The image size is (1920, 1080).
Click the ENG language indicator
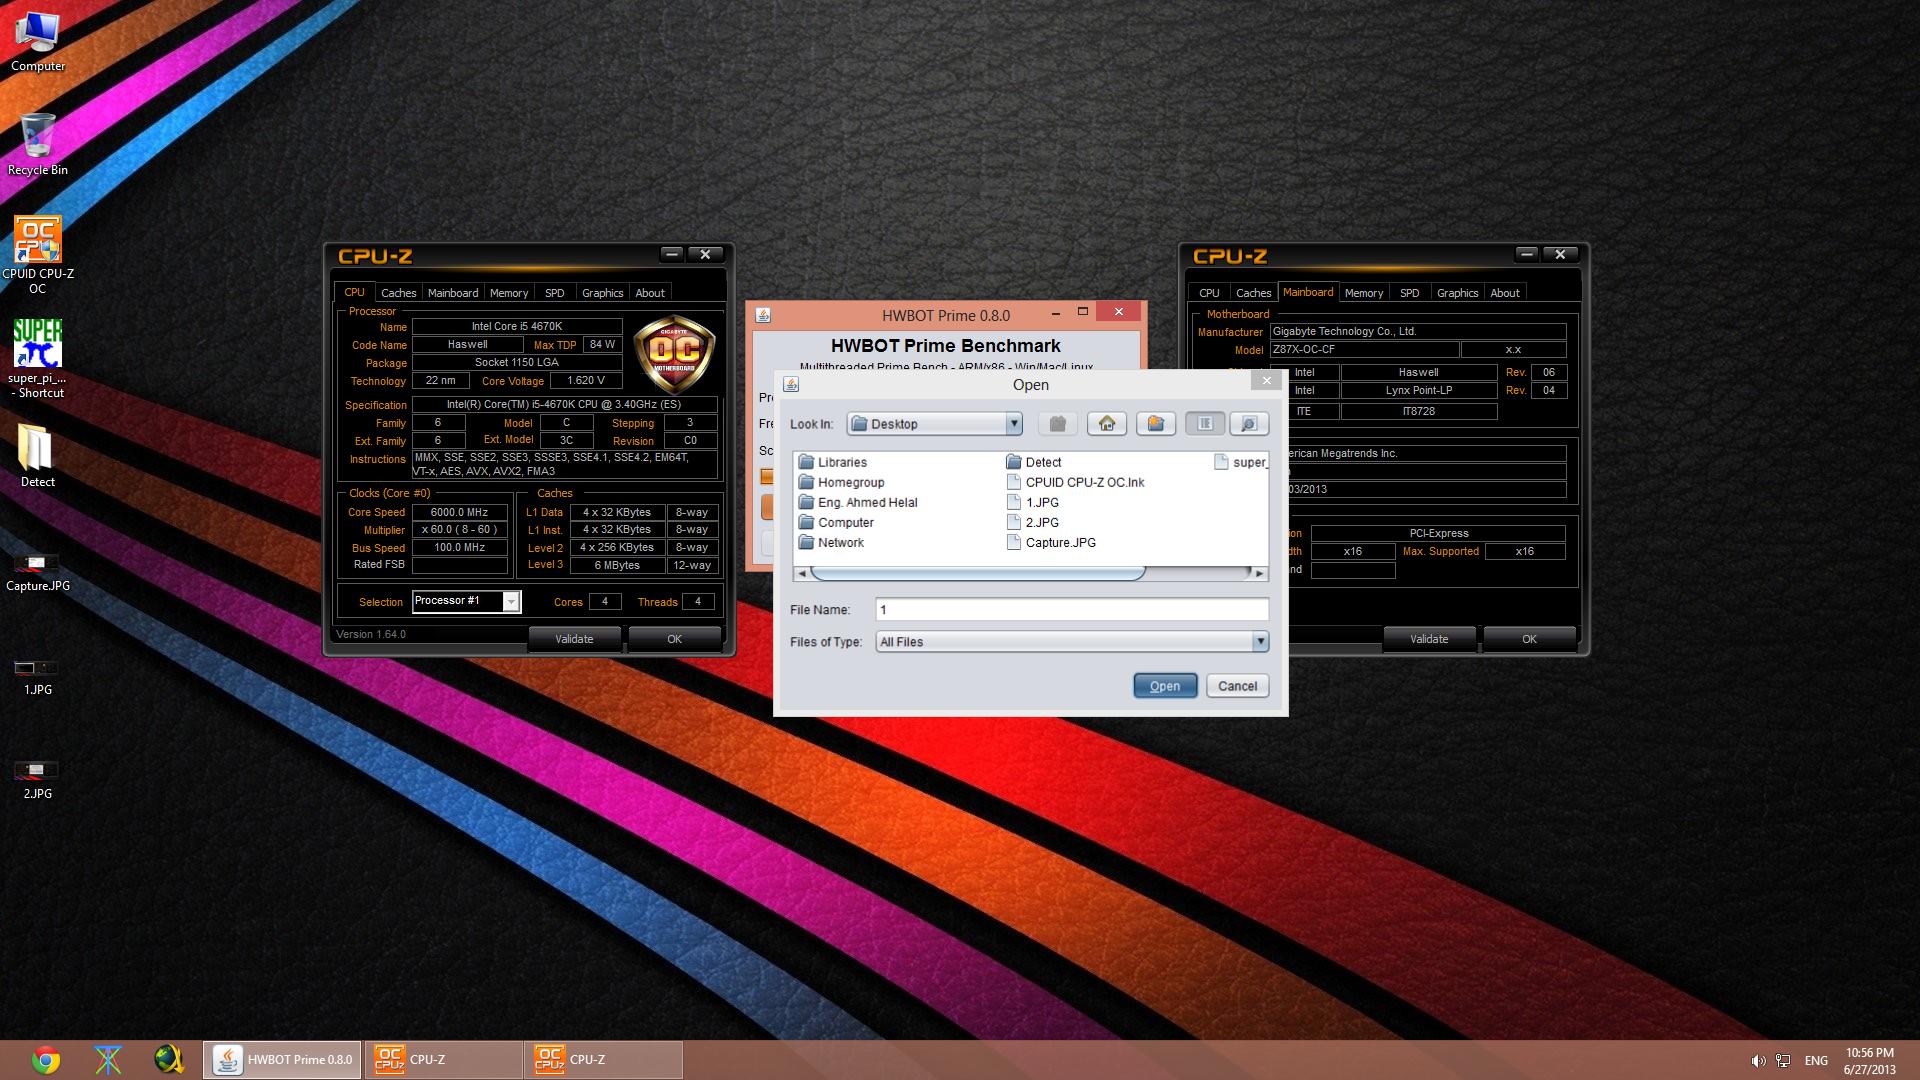point(1816,1061)
